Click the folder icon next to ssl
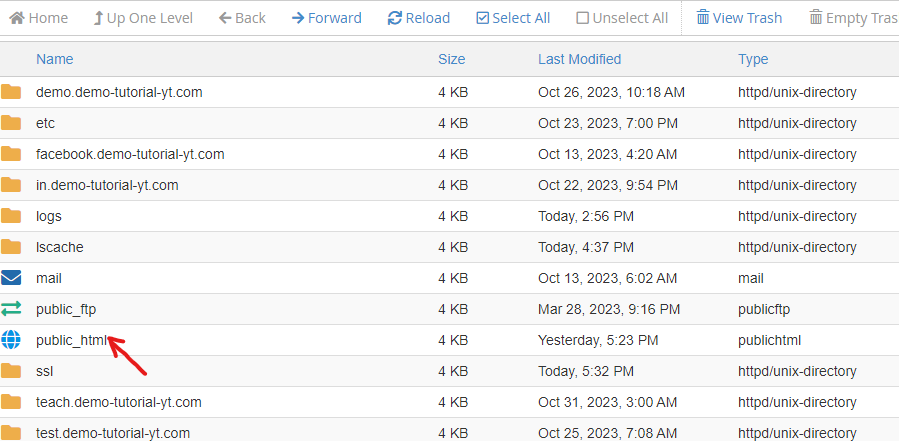Viewport: 899px width, 441px height. click(x=11, y=371)
